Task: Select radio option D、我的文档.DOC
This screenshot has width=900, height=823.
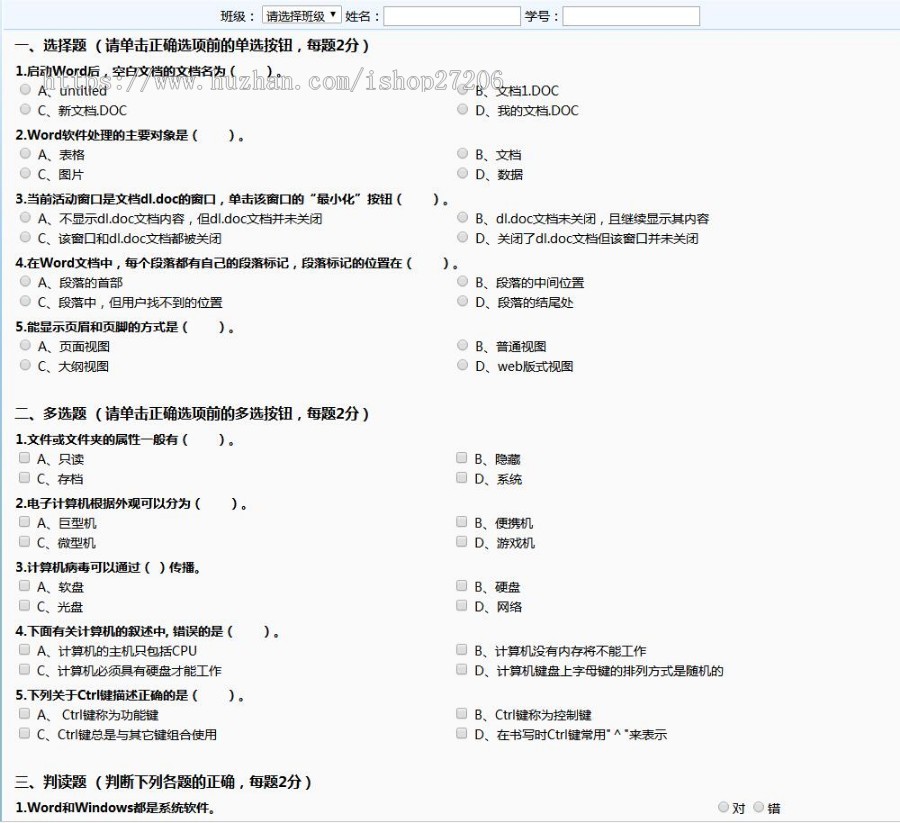Action: pos(463,109)
